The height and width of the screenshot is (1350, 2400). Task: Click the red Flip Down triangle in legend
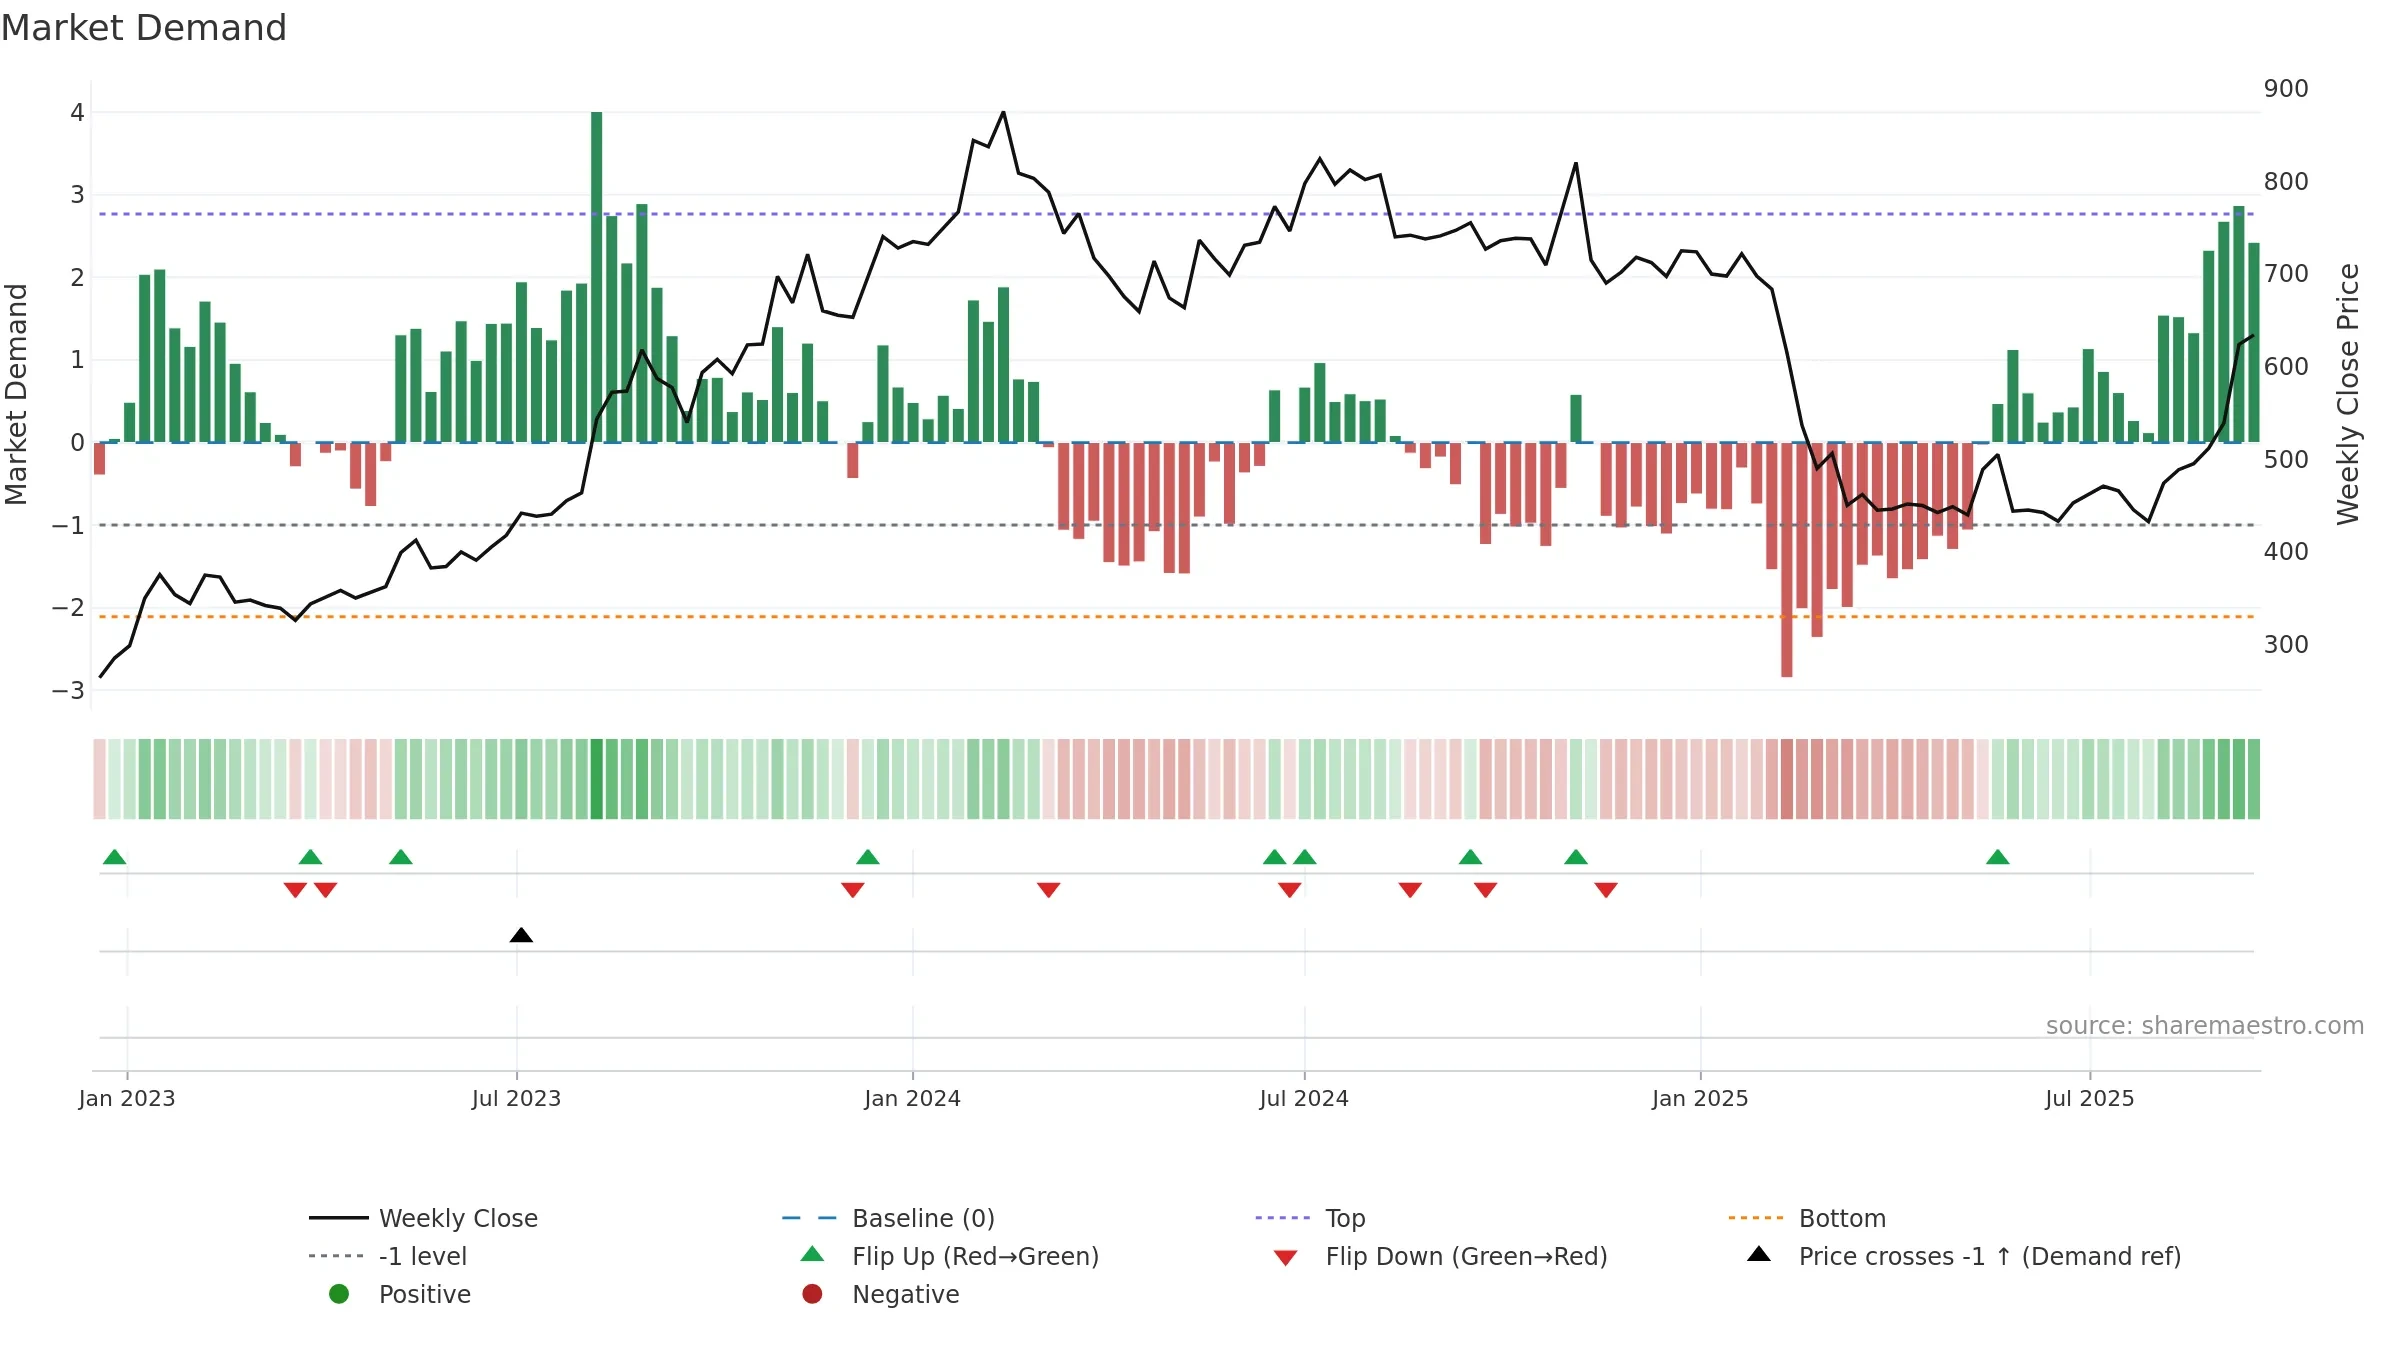[x=1286, y=1258]
